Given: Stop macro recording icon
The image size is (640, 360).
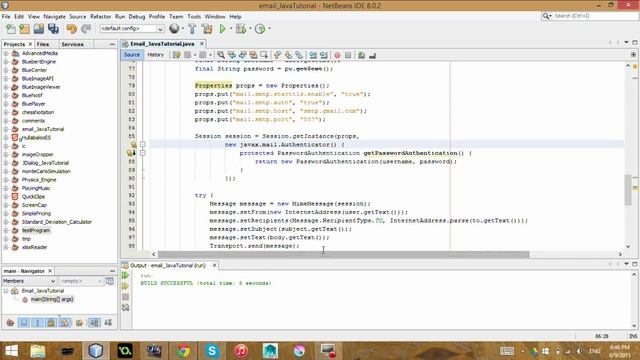Looking at the screenshot, I should [348, 55].
